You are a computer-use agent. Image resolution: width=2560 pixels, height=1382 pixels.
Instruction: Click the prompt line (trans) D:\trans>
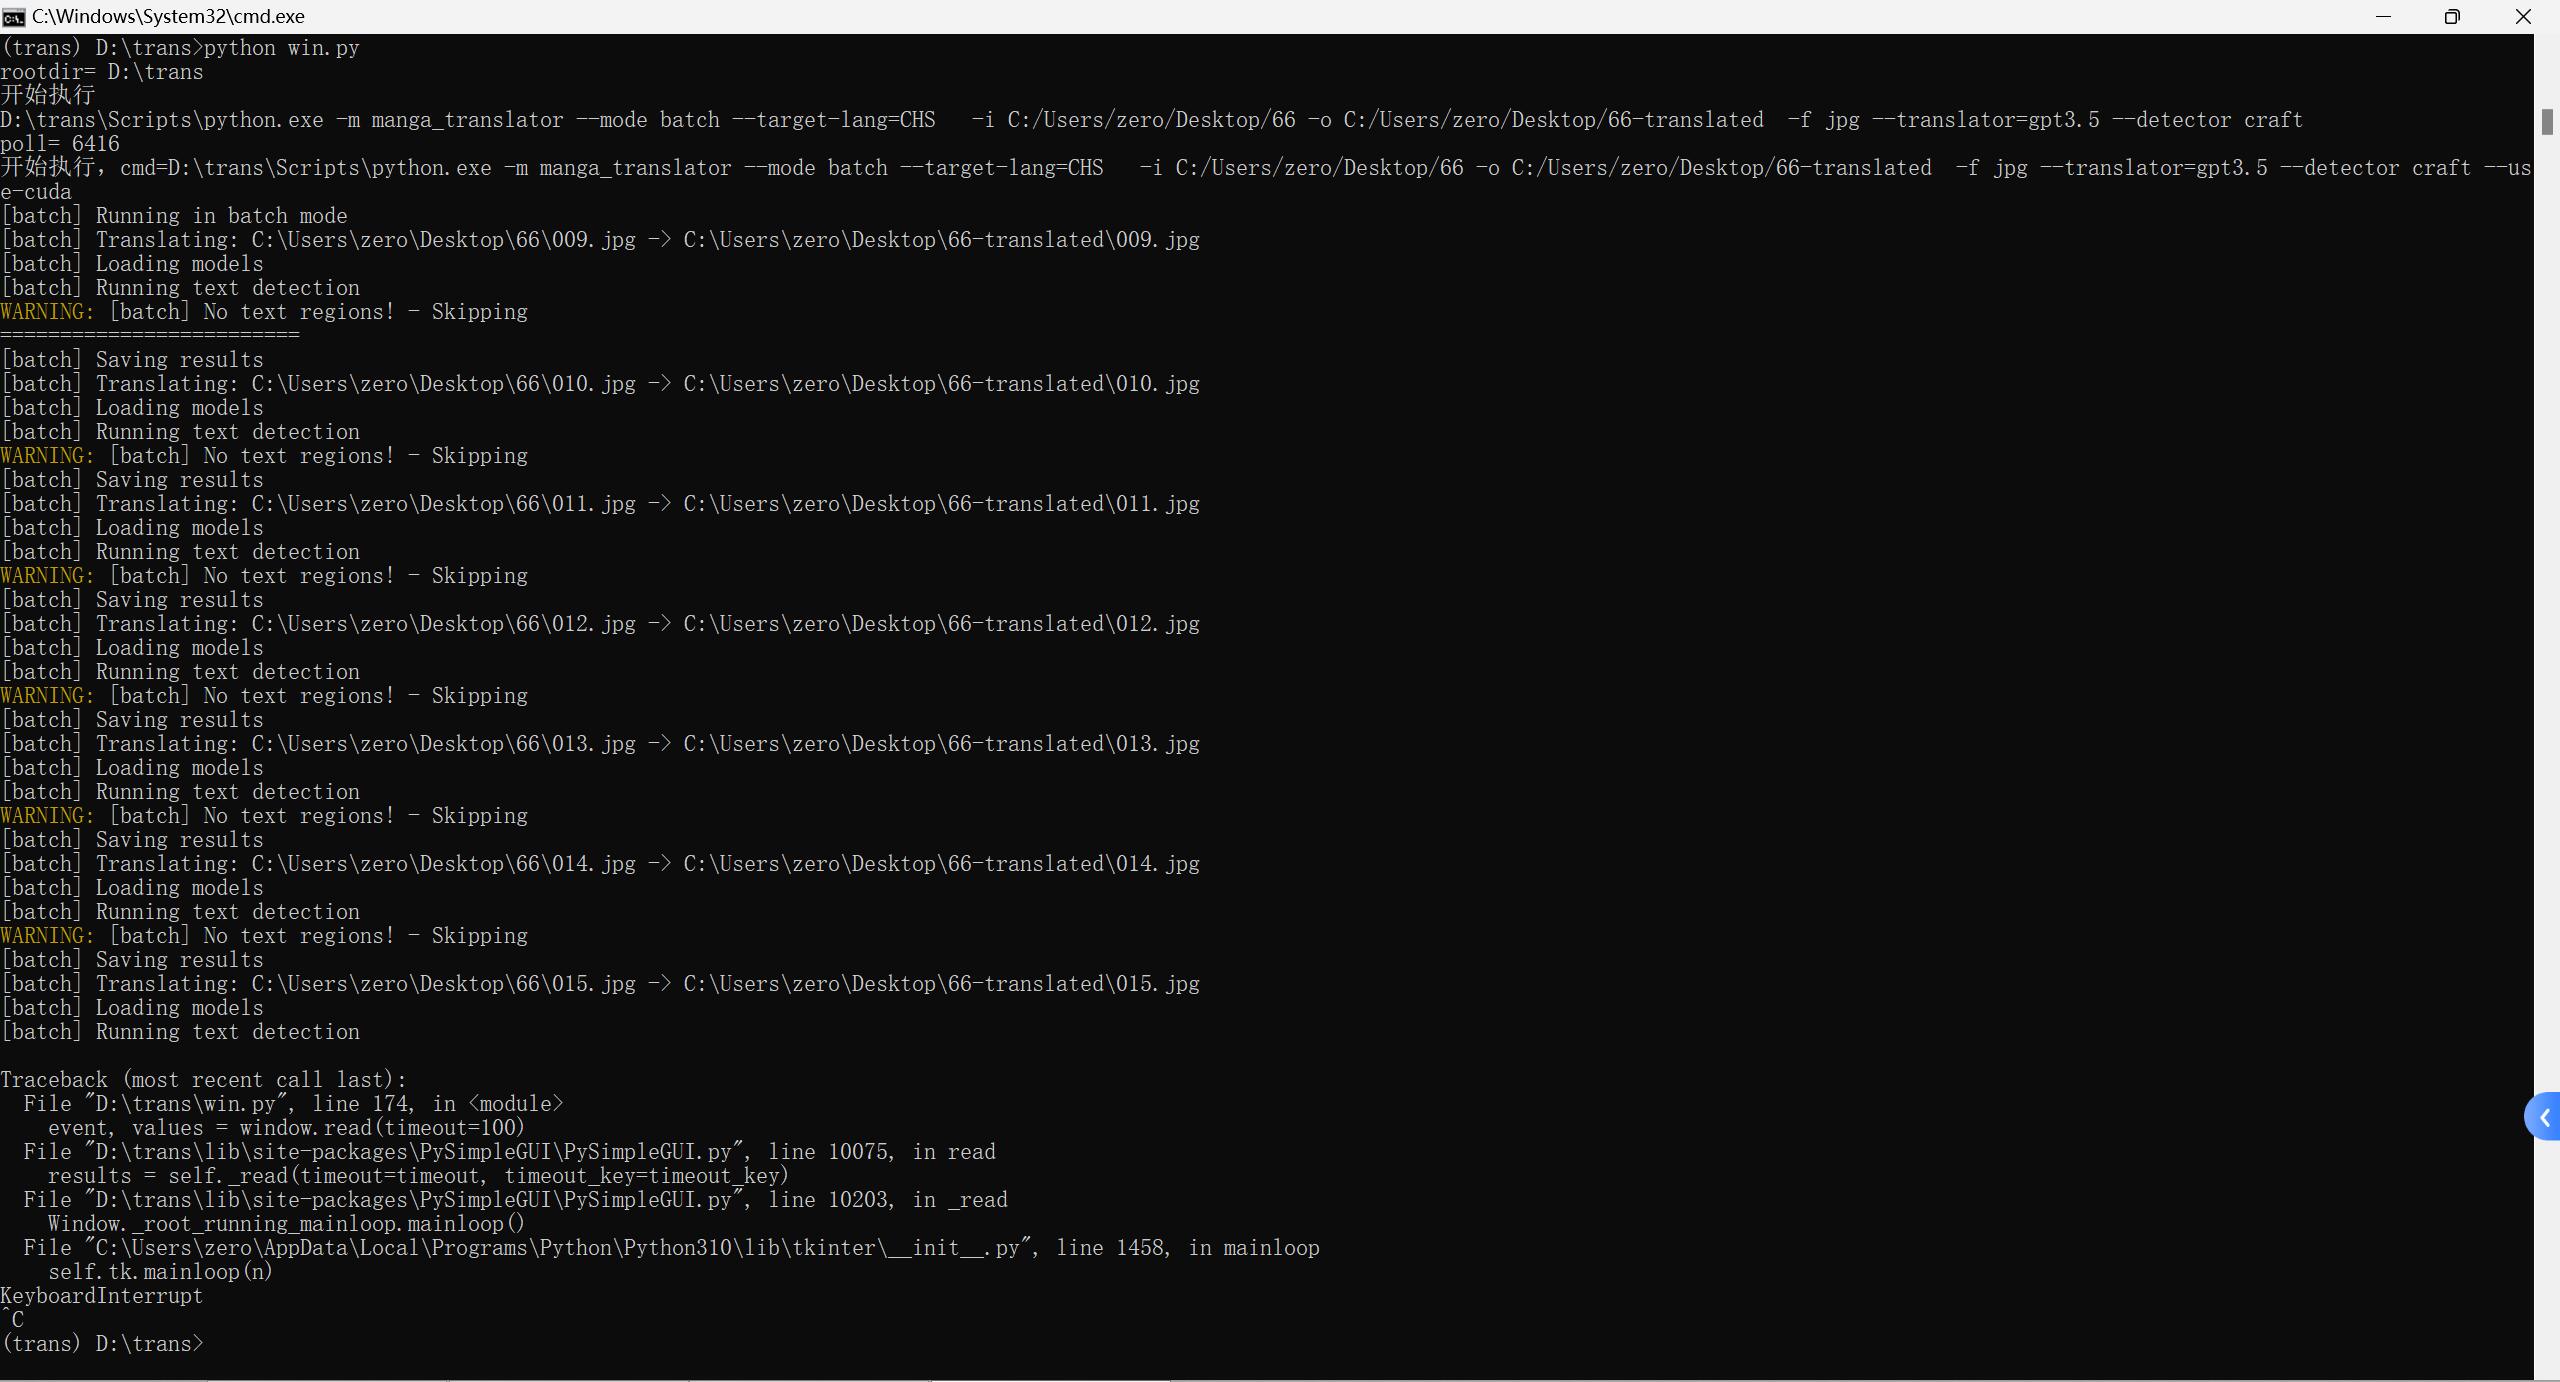coord(103,1344)
